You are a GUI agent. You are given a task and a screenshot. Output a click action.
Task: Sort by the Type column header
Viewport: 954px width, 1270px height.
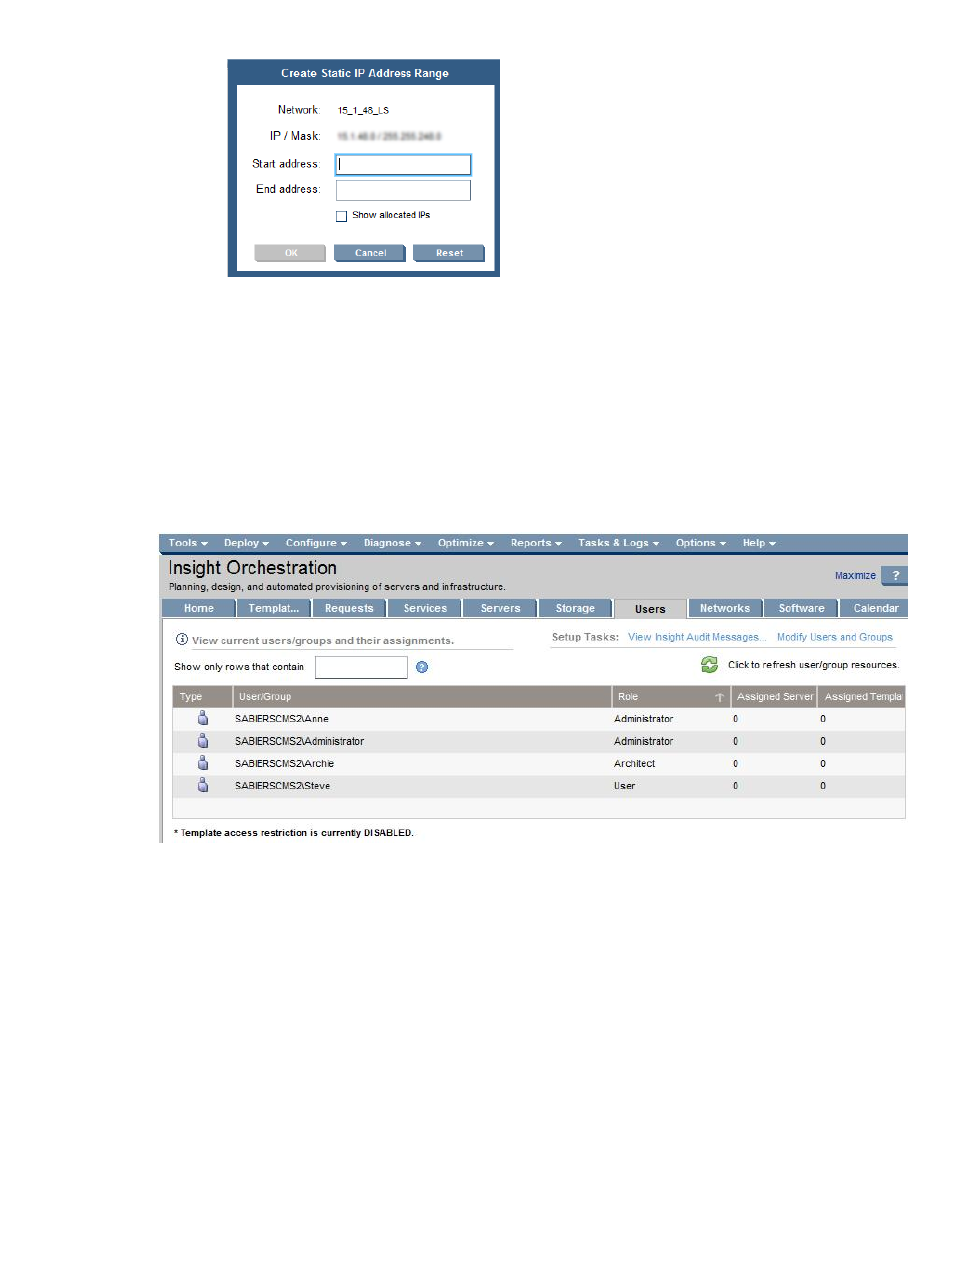coord(203,697)
